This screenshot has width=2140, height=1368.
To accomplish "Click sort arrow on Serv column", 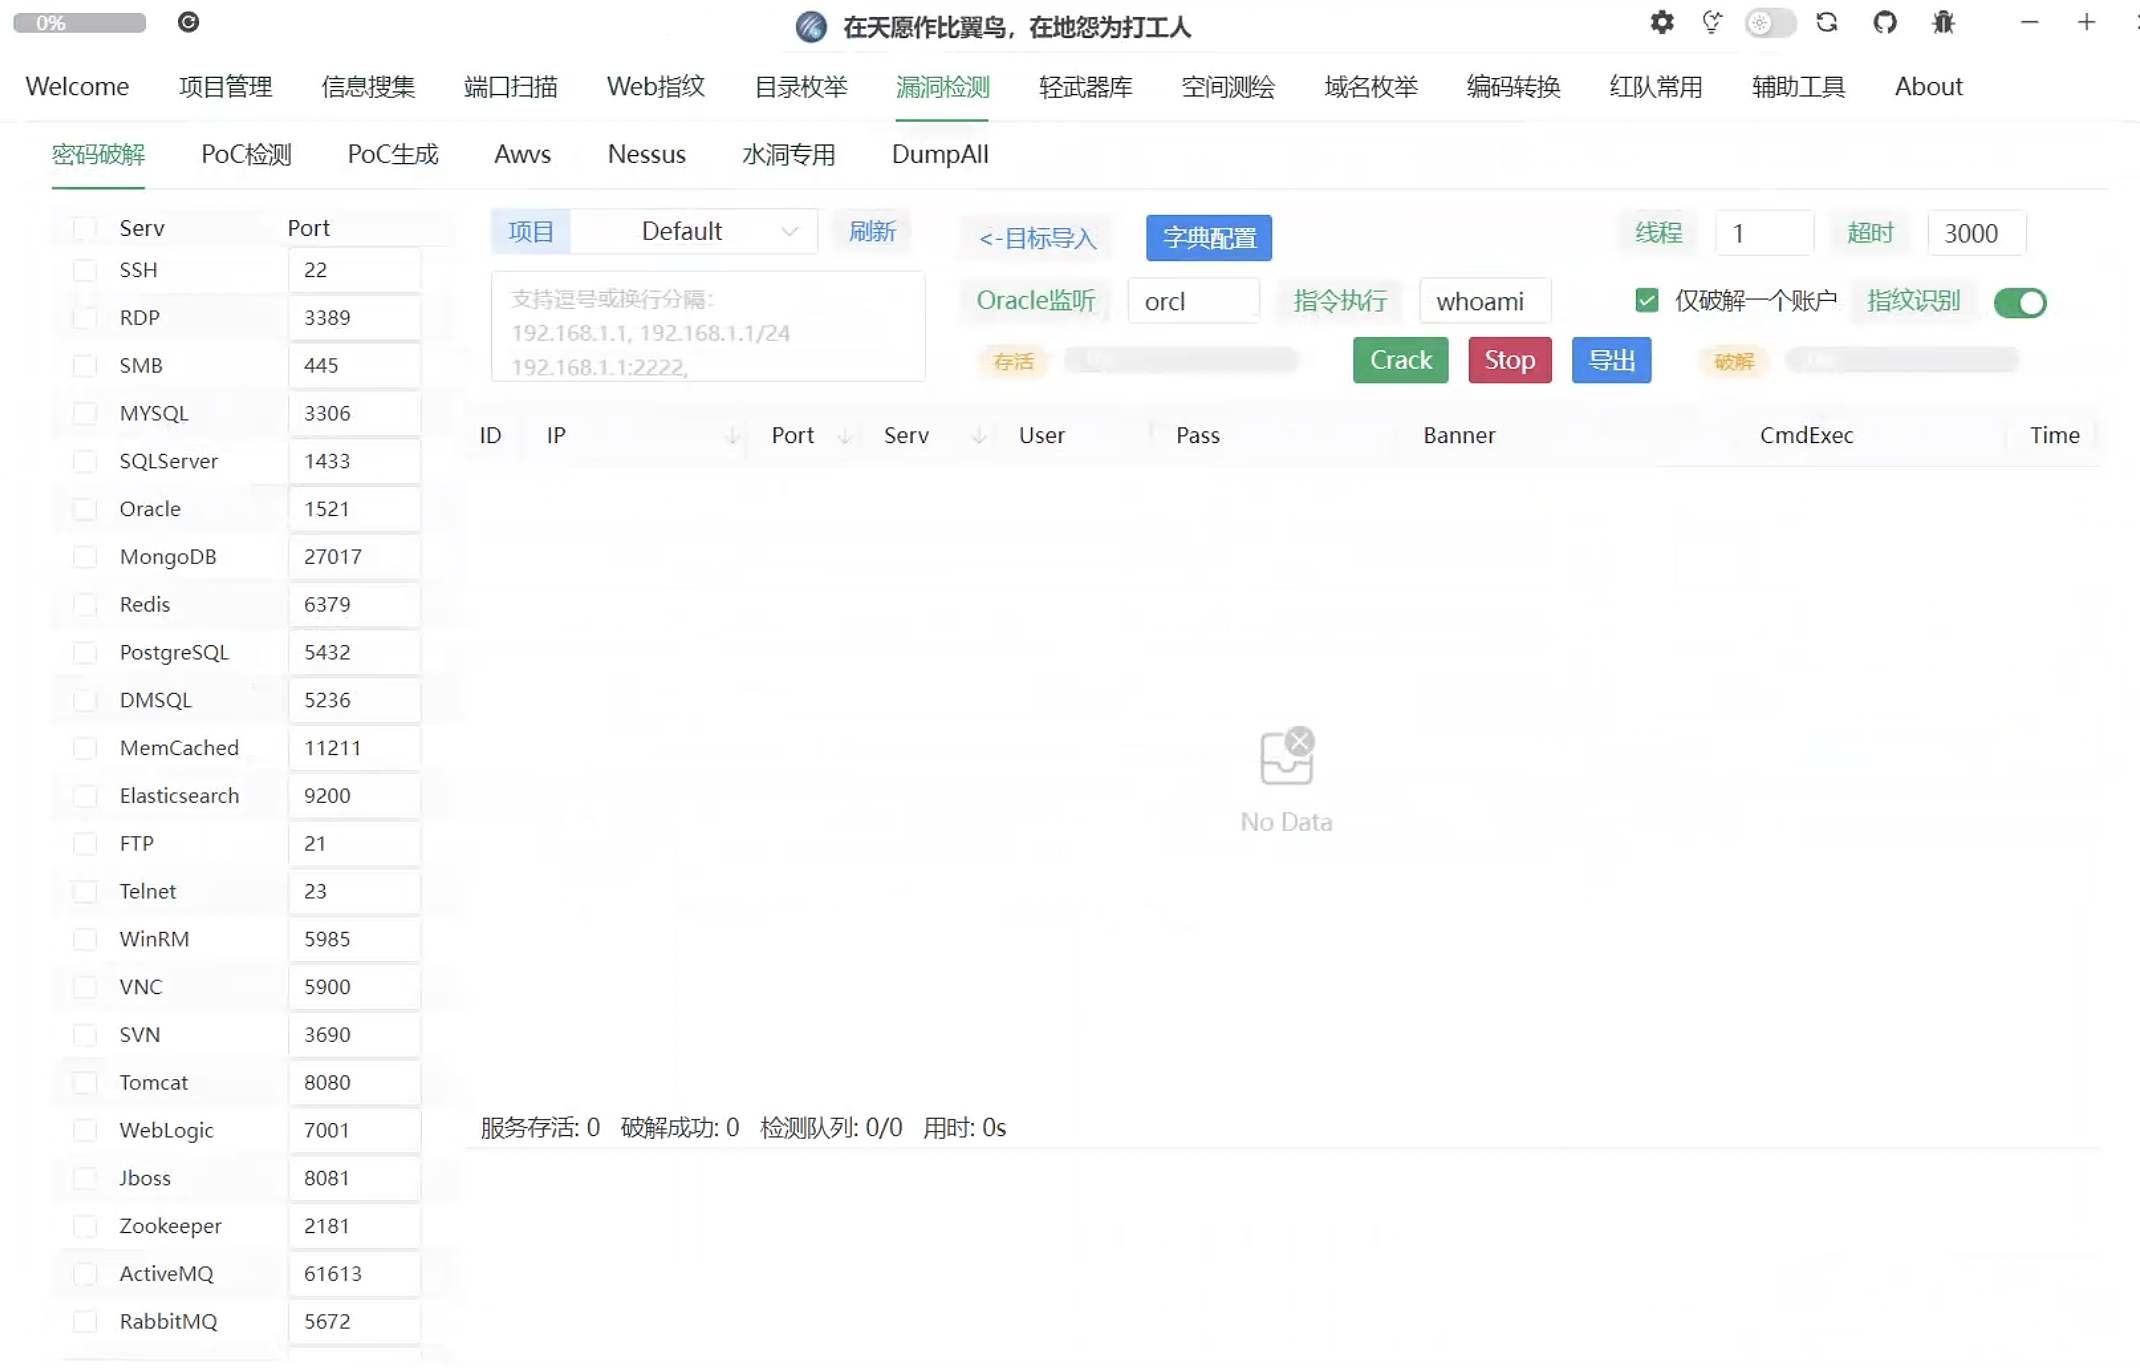I will click(x=979, y=435).
